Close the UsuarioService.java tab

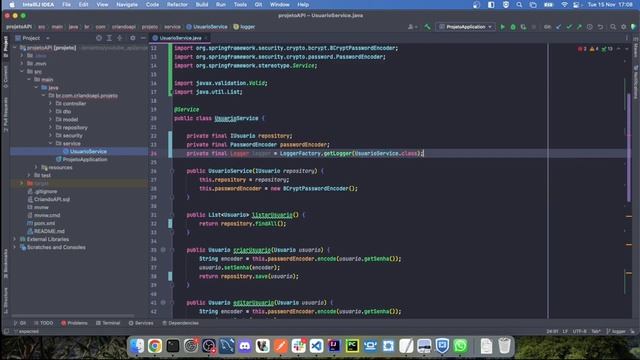[206, 38]
